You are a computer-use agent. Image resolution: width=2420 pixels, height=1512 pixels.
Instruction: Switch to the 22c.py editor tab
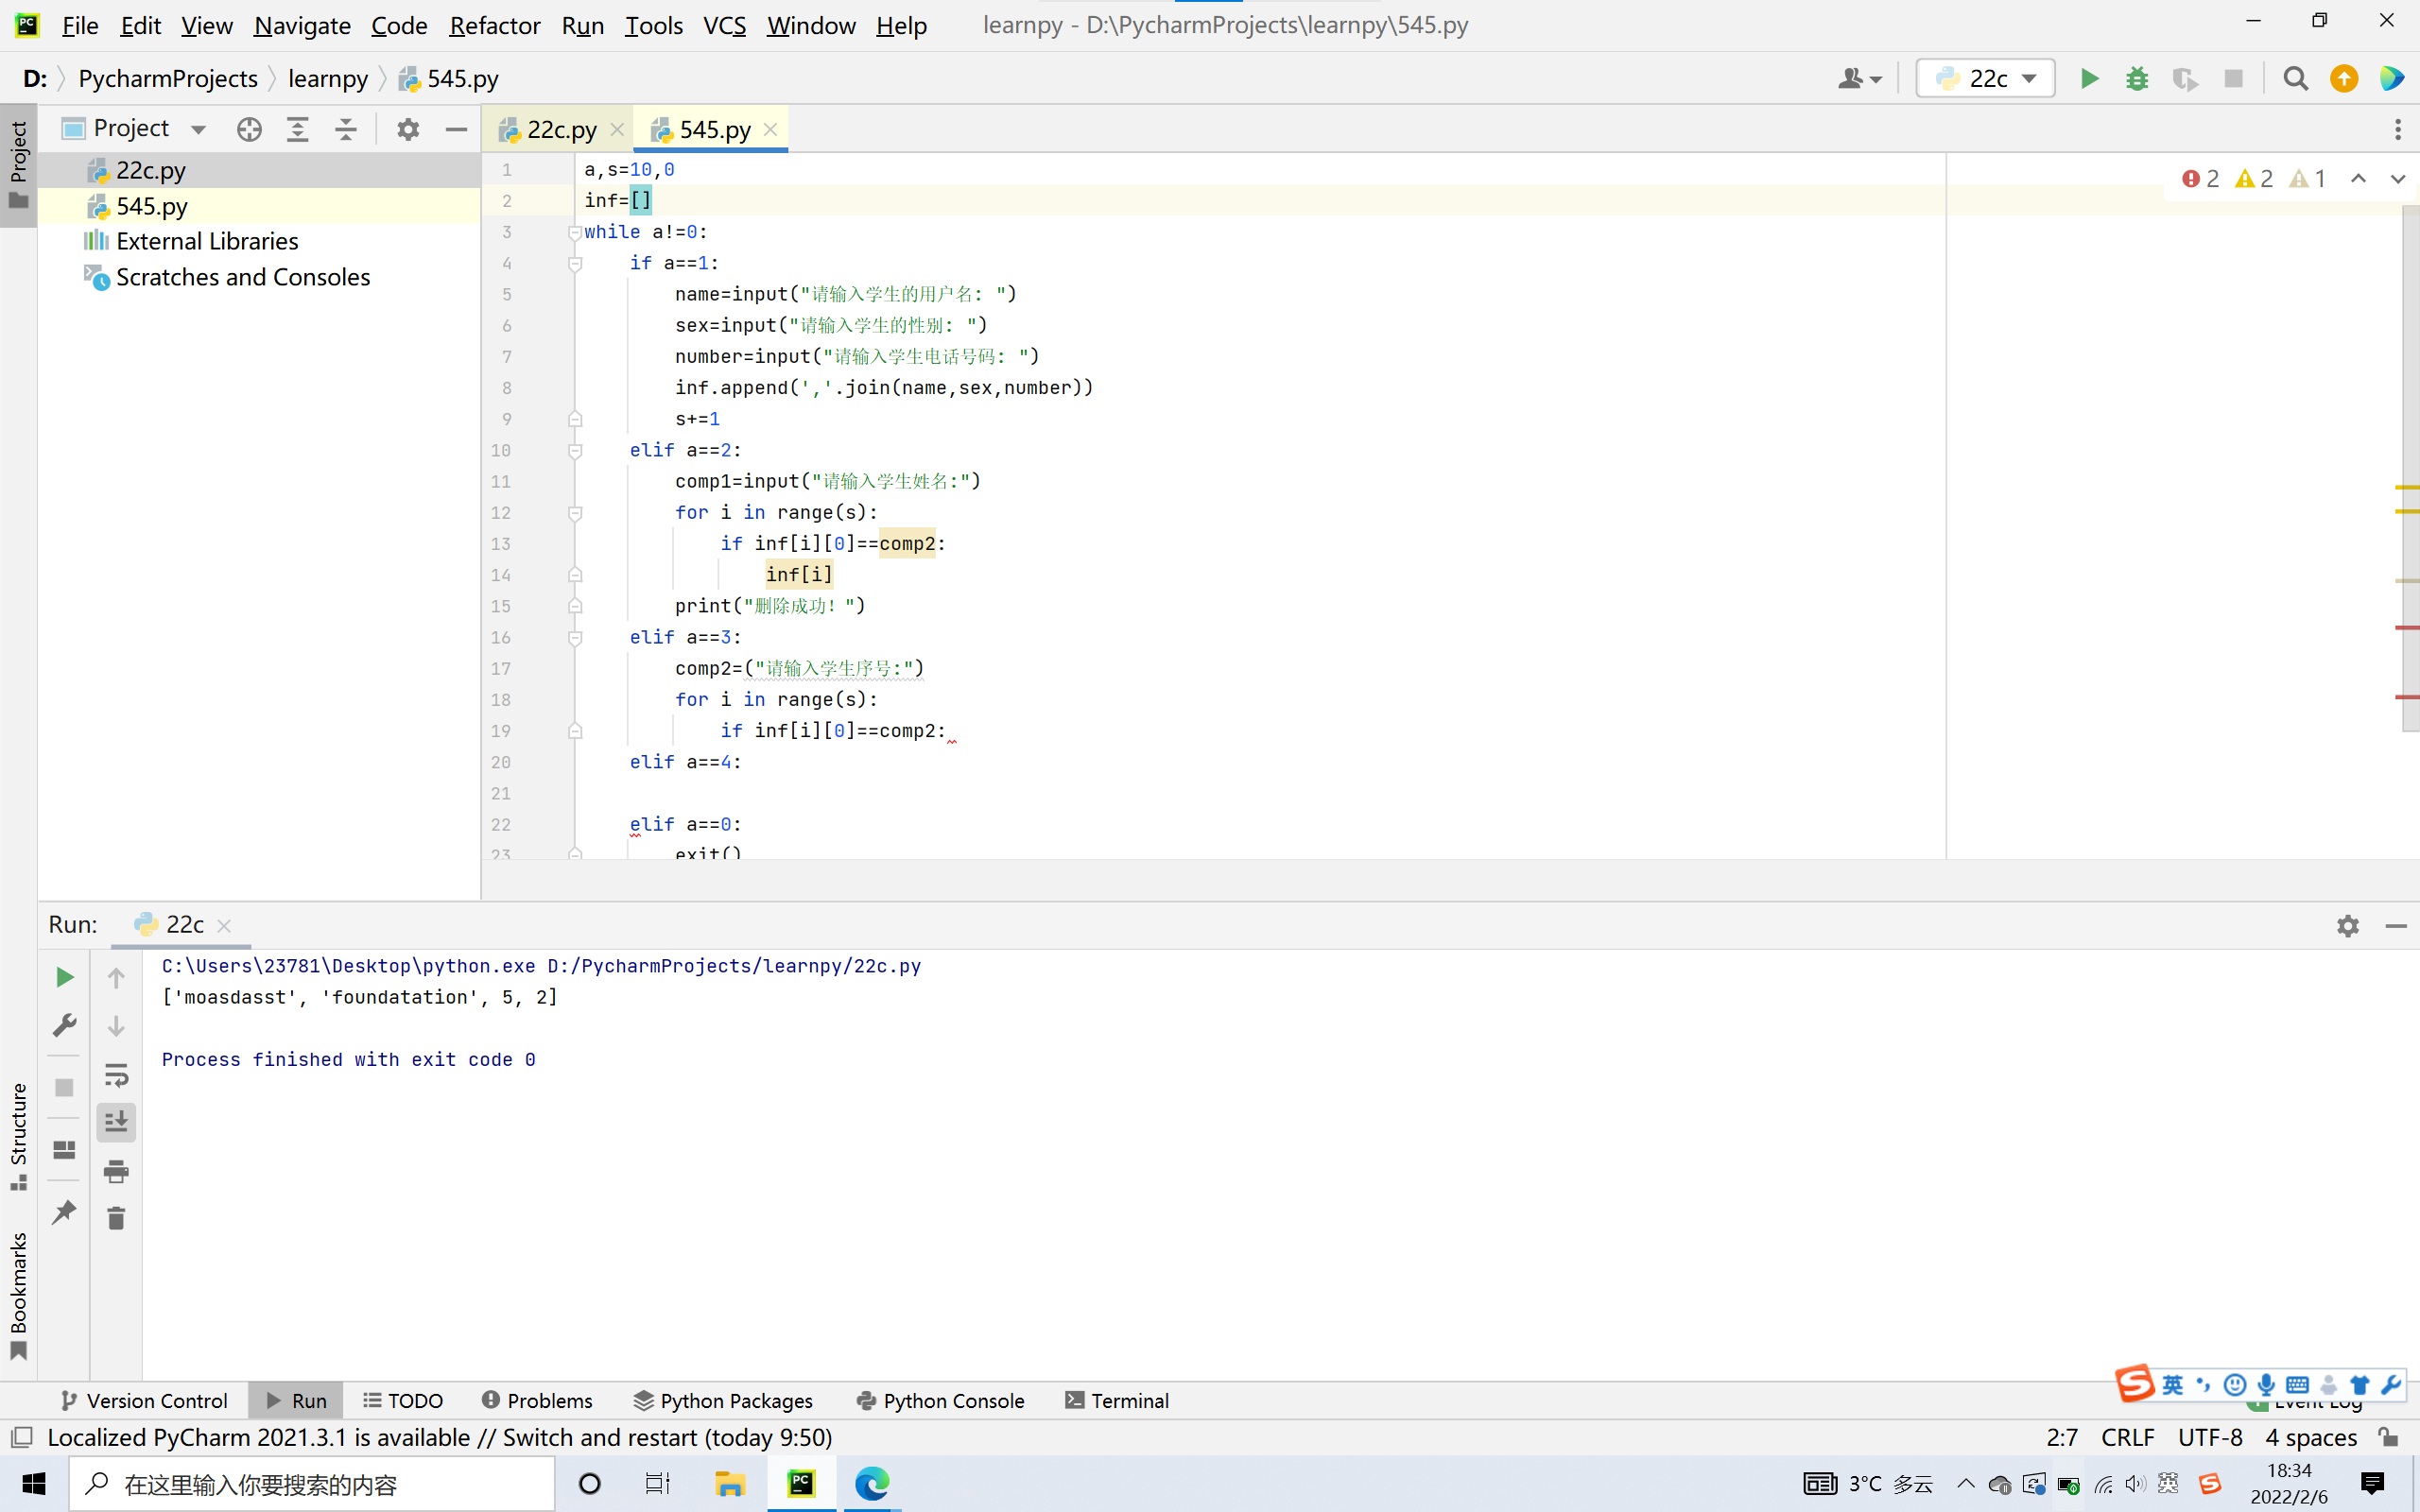pyautogui.click(x=561, y=130)
